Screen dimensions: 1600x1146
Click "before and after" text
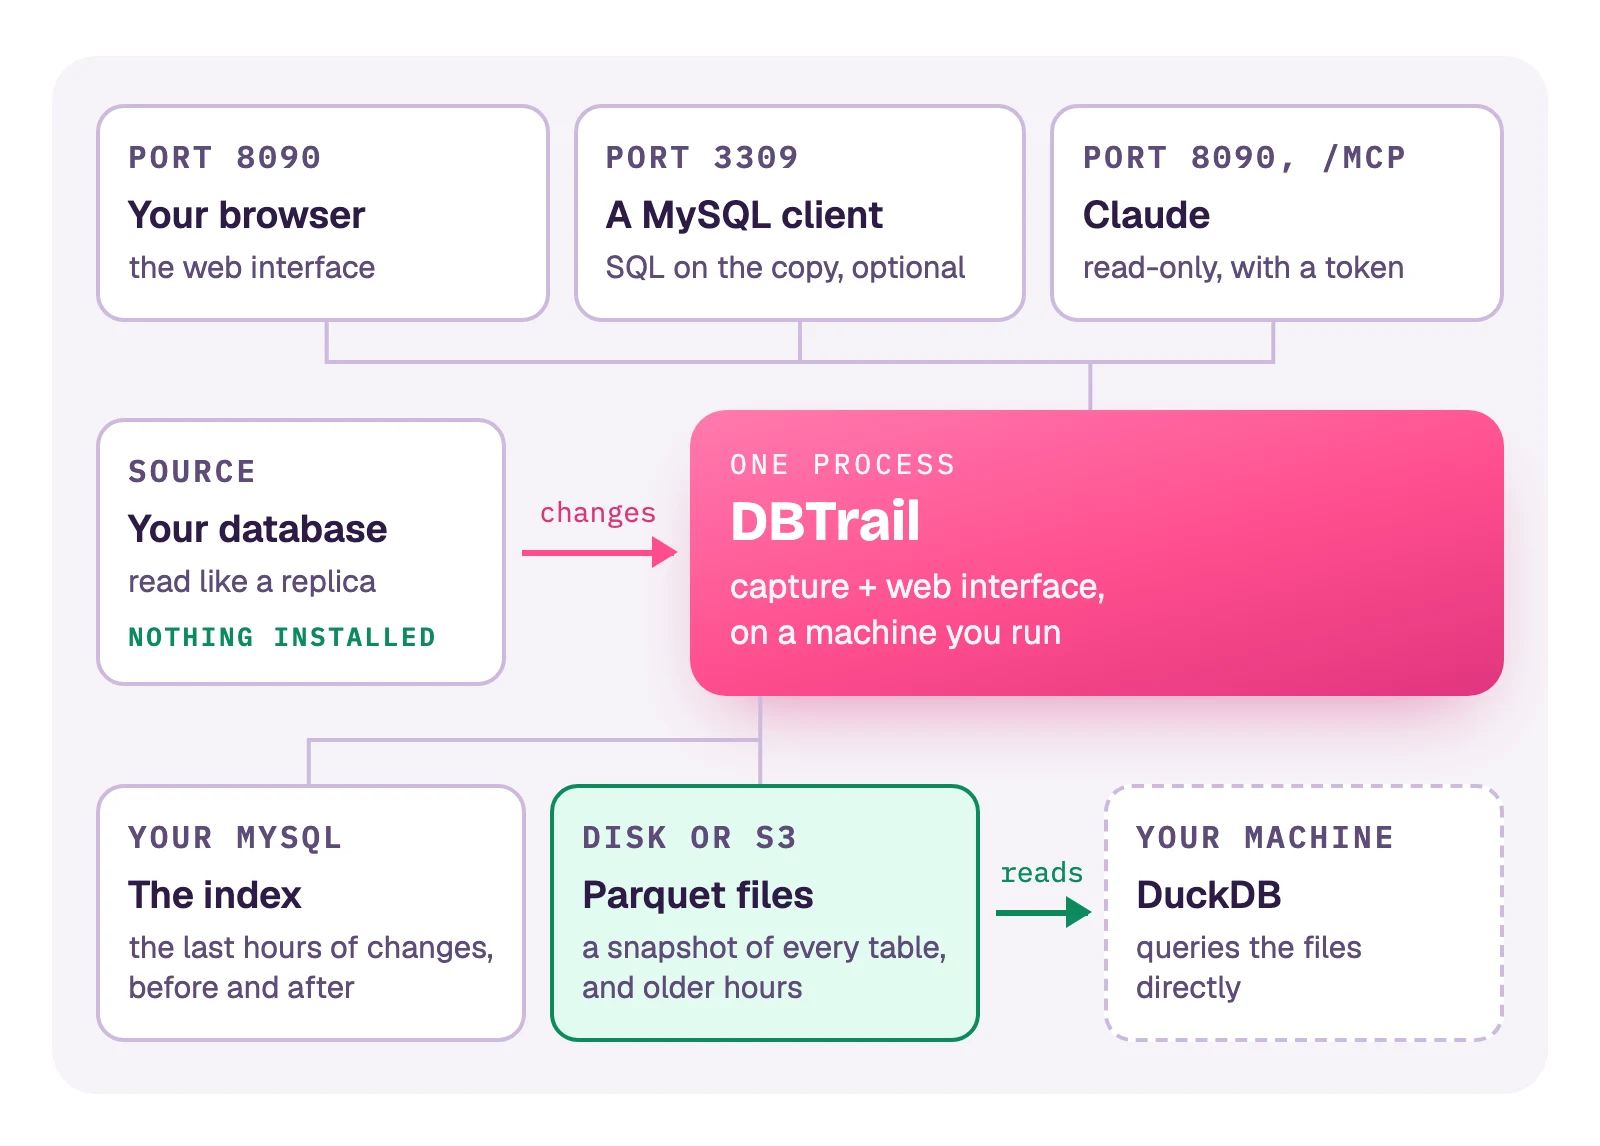[x=241, y=987]
